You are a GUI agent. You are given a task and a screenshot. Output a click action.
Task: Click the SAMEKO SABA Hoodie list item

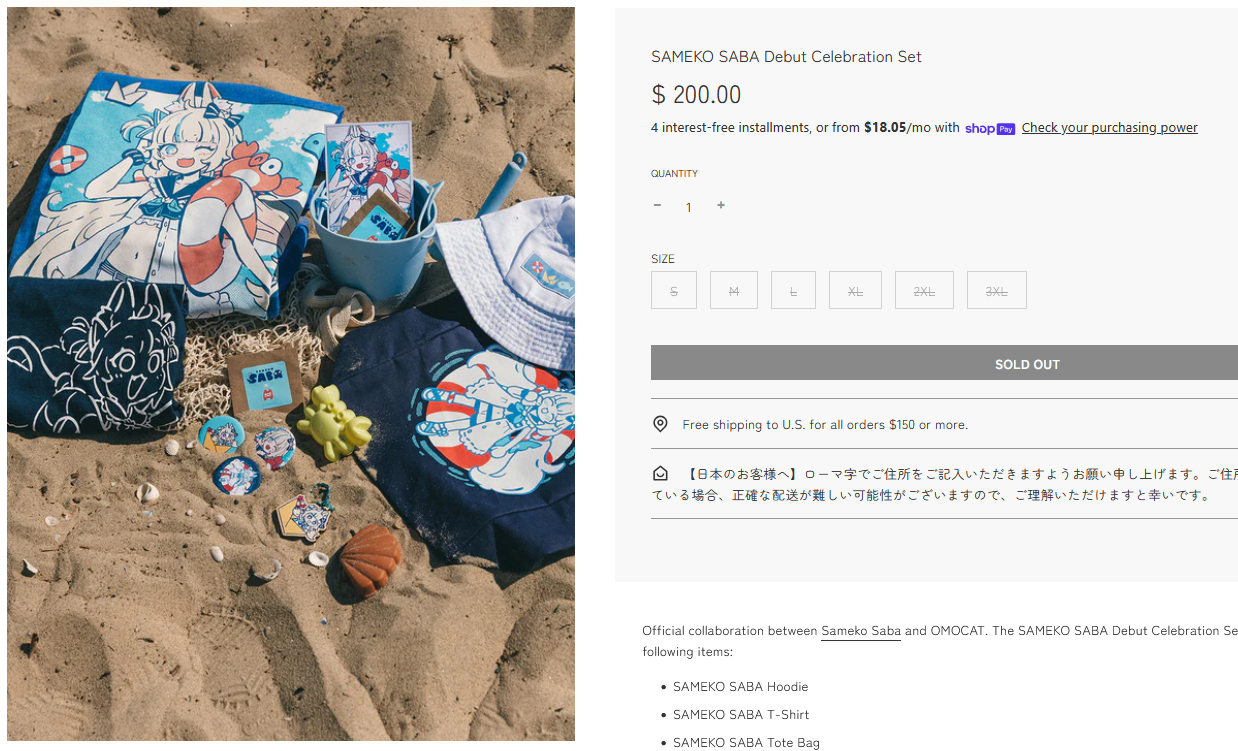tap(740, 687)
